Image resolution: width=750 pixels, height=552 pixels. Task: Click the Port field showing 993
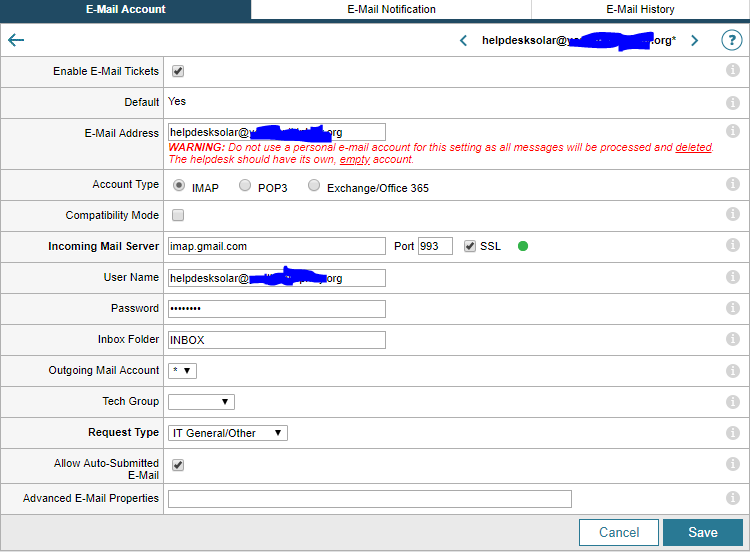pyautogui.click(x=435, y=246)
